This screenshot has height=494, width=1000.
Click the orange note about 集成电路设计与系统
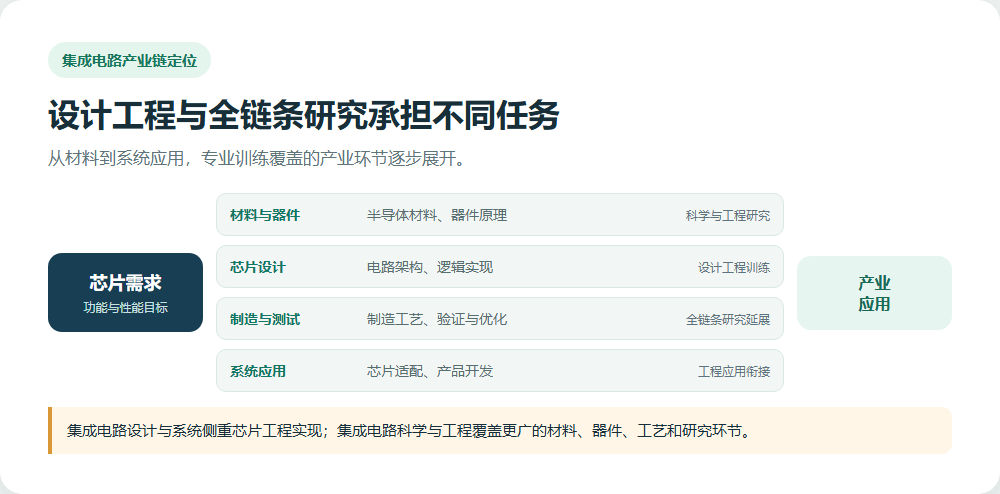[x=500, y=431]
